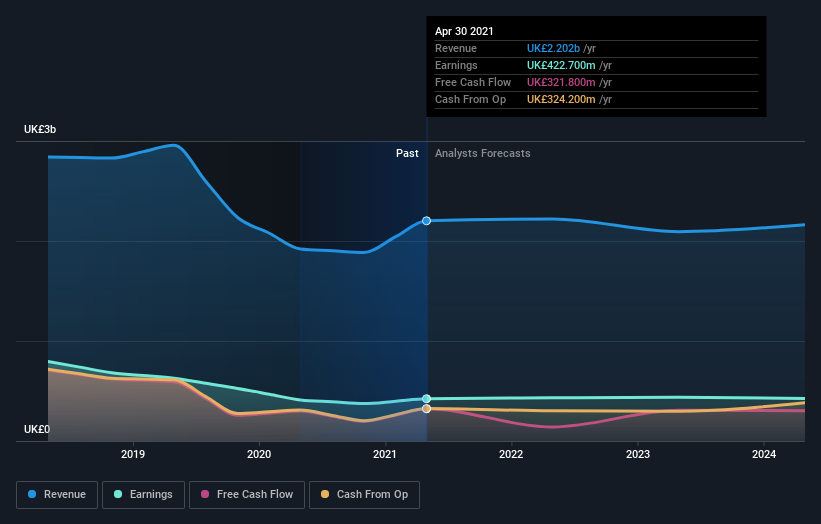Toggle the Cash From Op legend button

(364, 495)
